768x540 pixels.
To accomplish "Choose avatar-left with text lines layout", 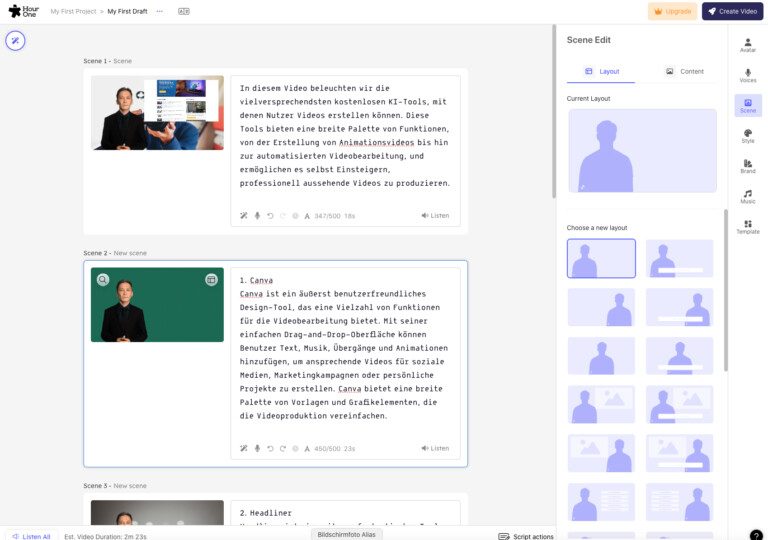I will pos(601,502).
